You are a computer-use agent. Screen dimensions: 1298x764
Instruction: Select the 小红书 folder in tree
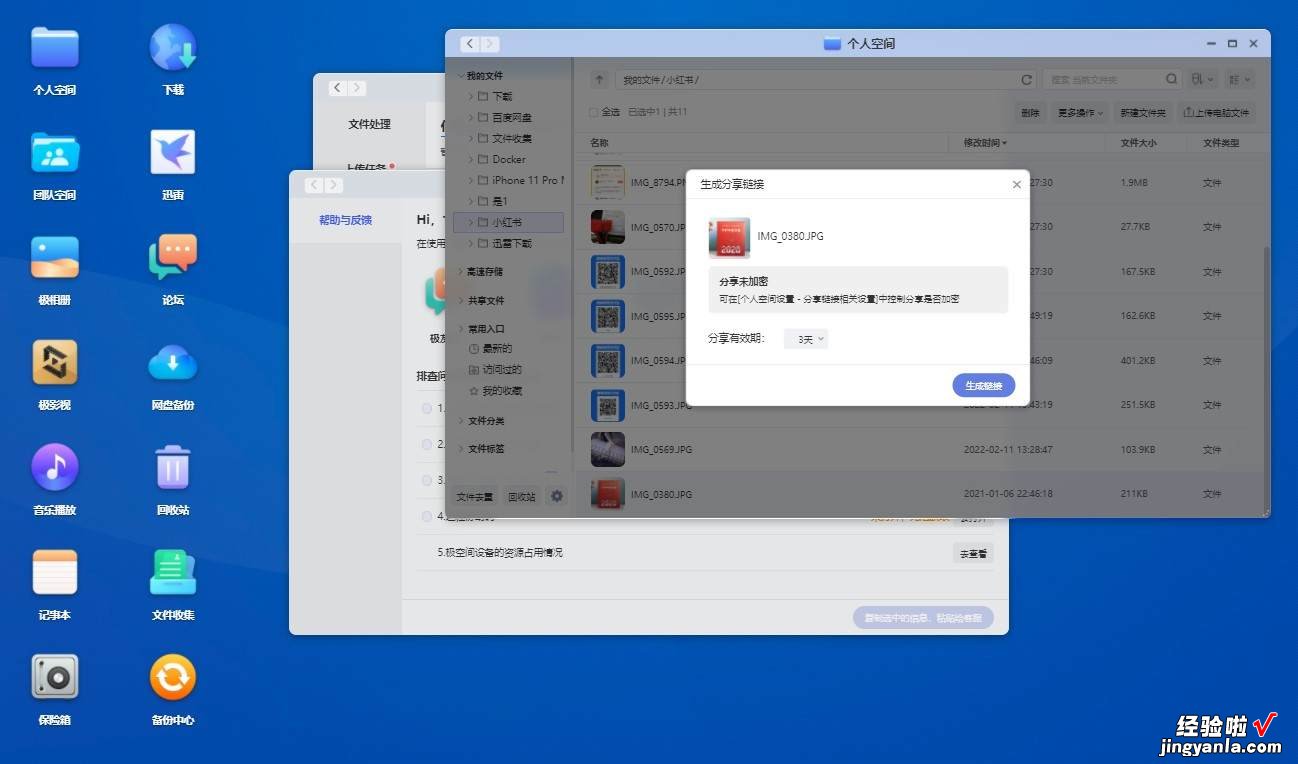508,222
